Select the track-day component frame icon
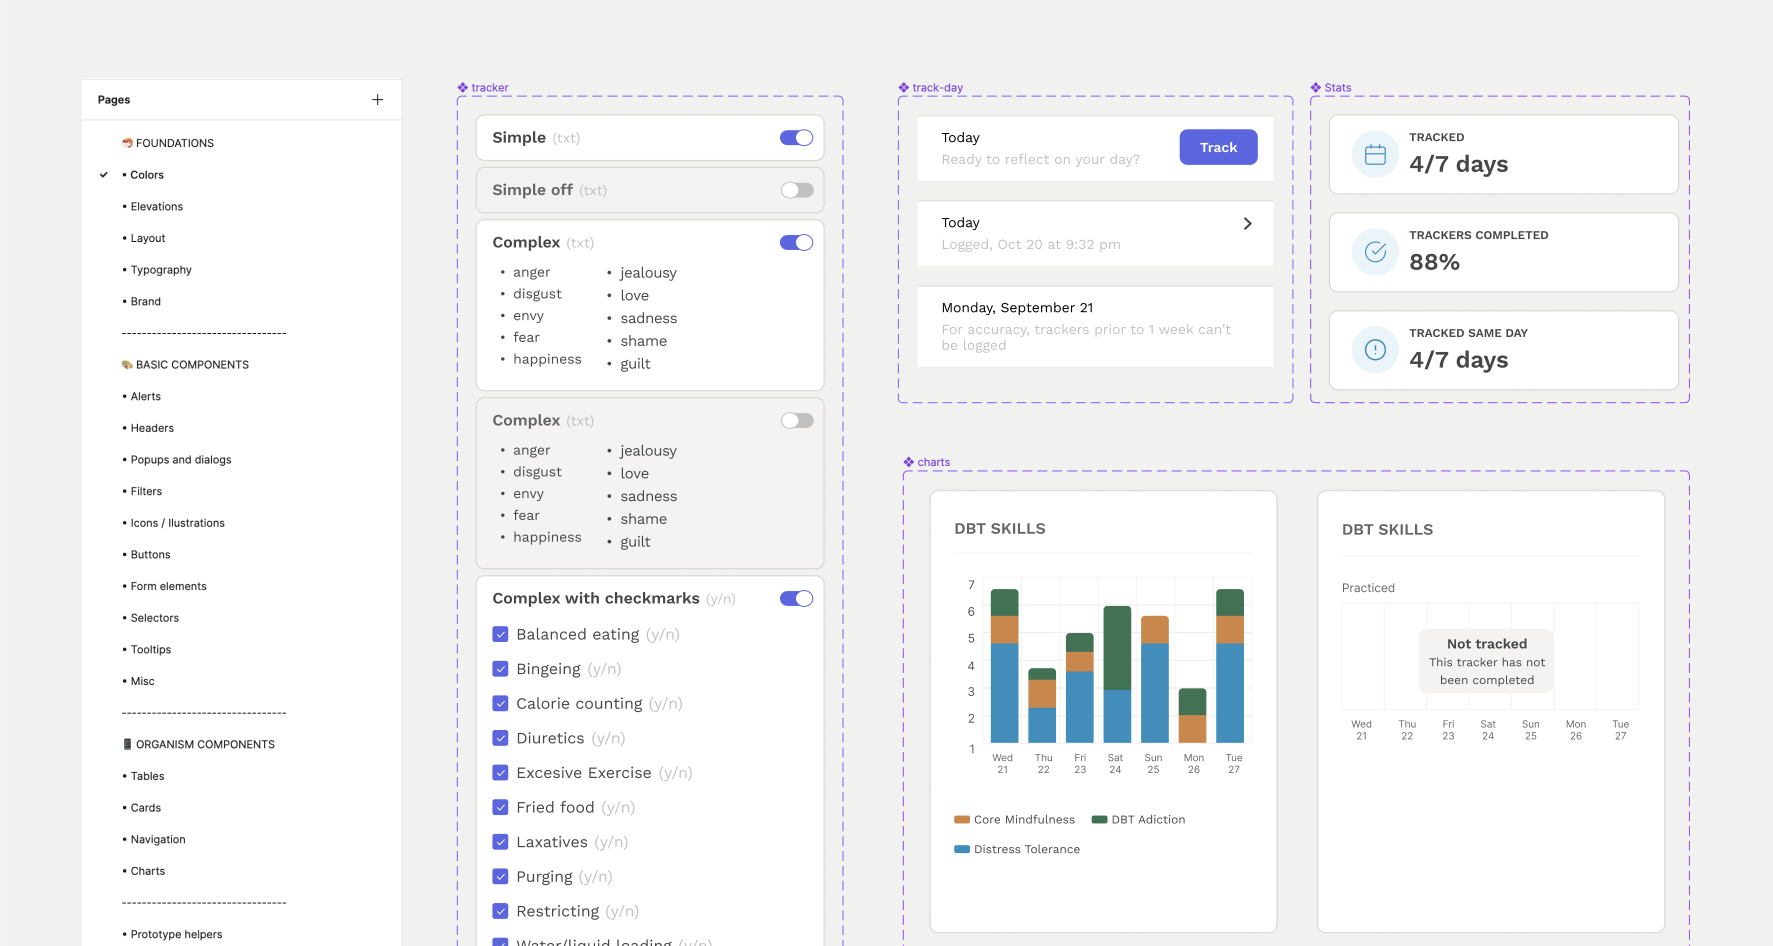Screen dimensions: 1773x946 tap(904, 88)
